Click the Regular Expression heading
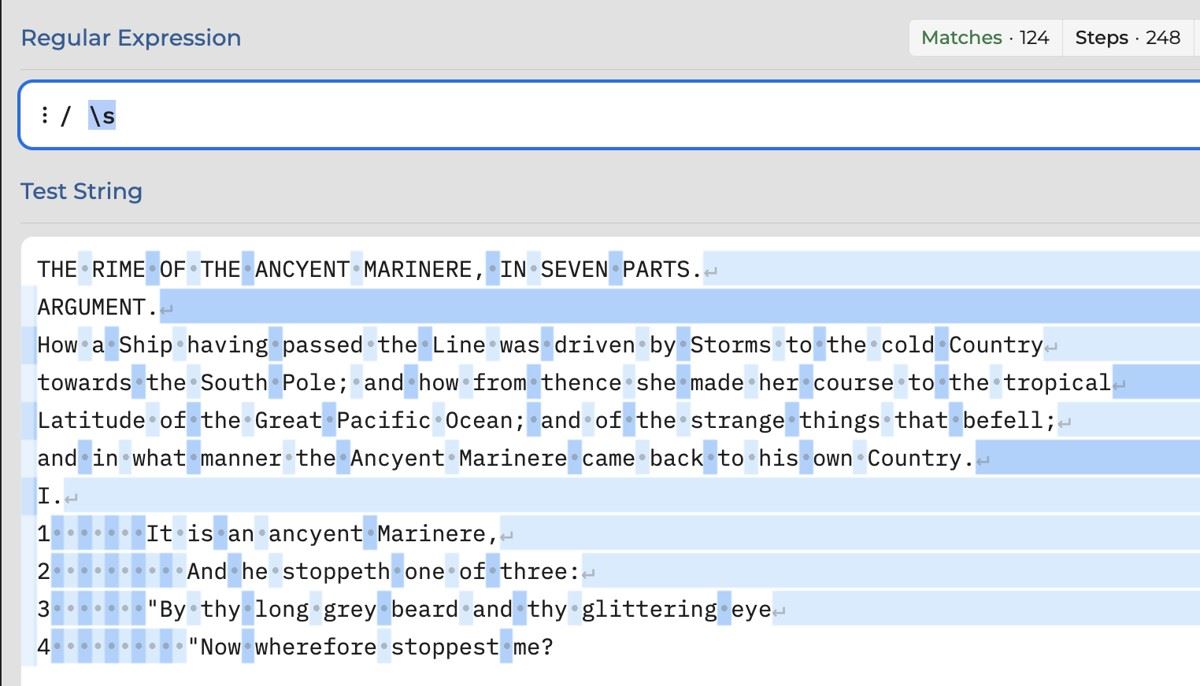Screen dimensions: 1200x686 [131, 38]
